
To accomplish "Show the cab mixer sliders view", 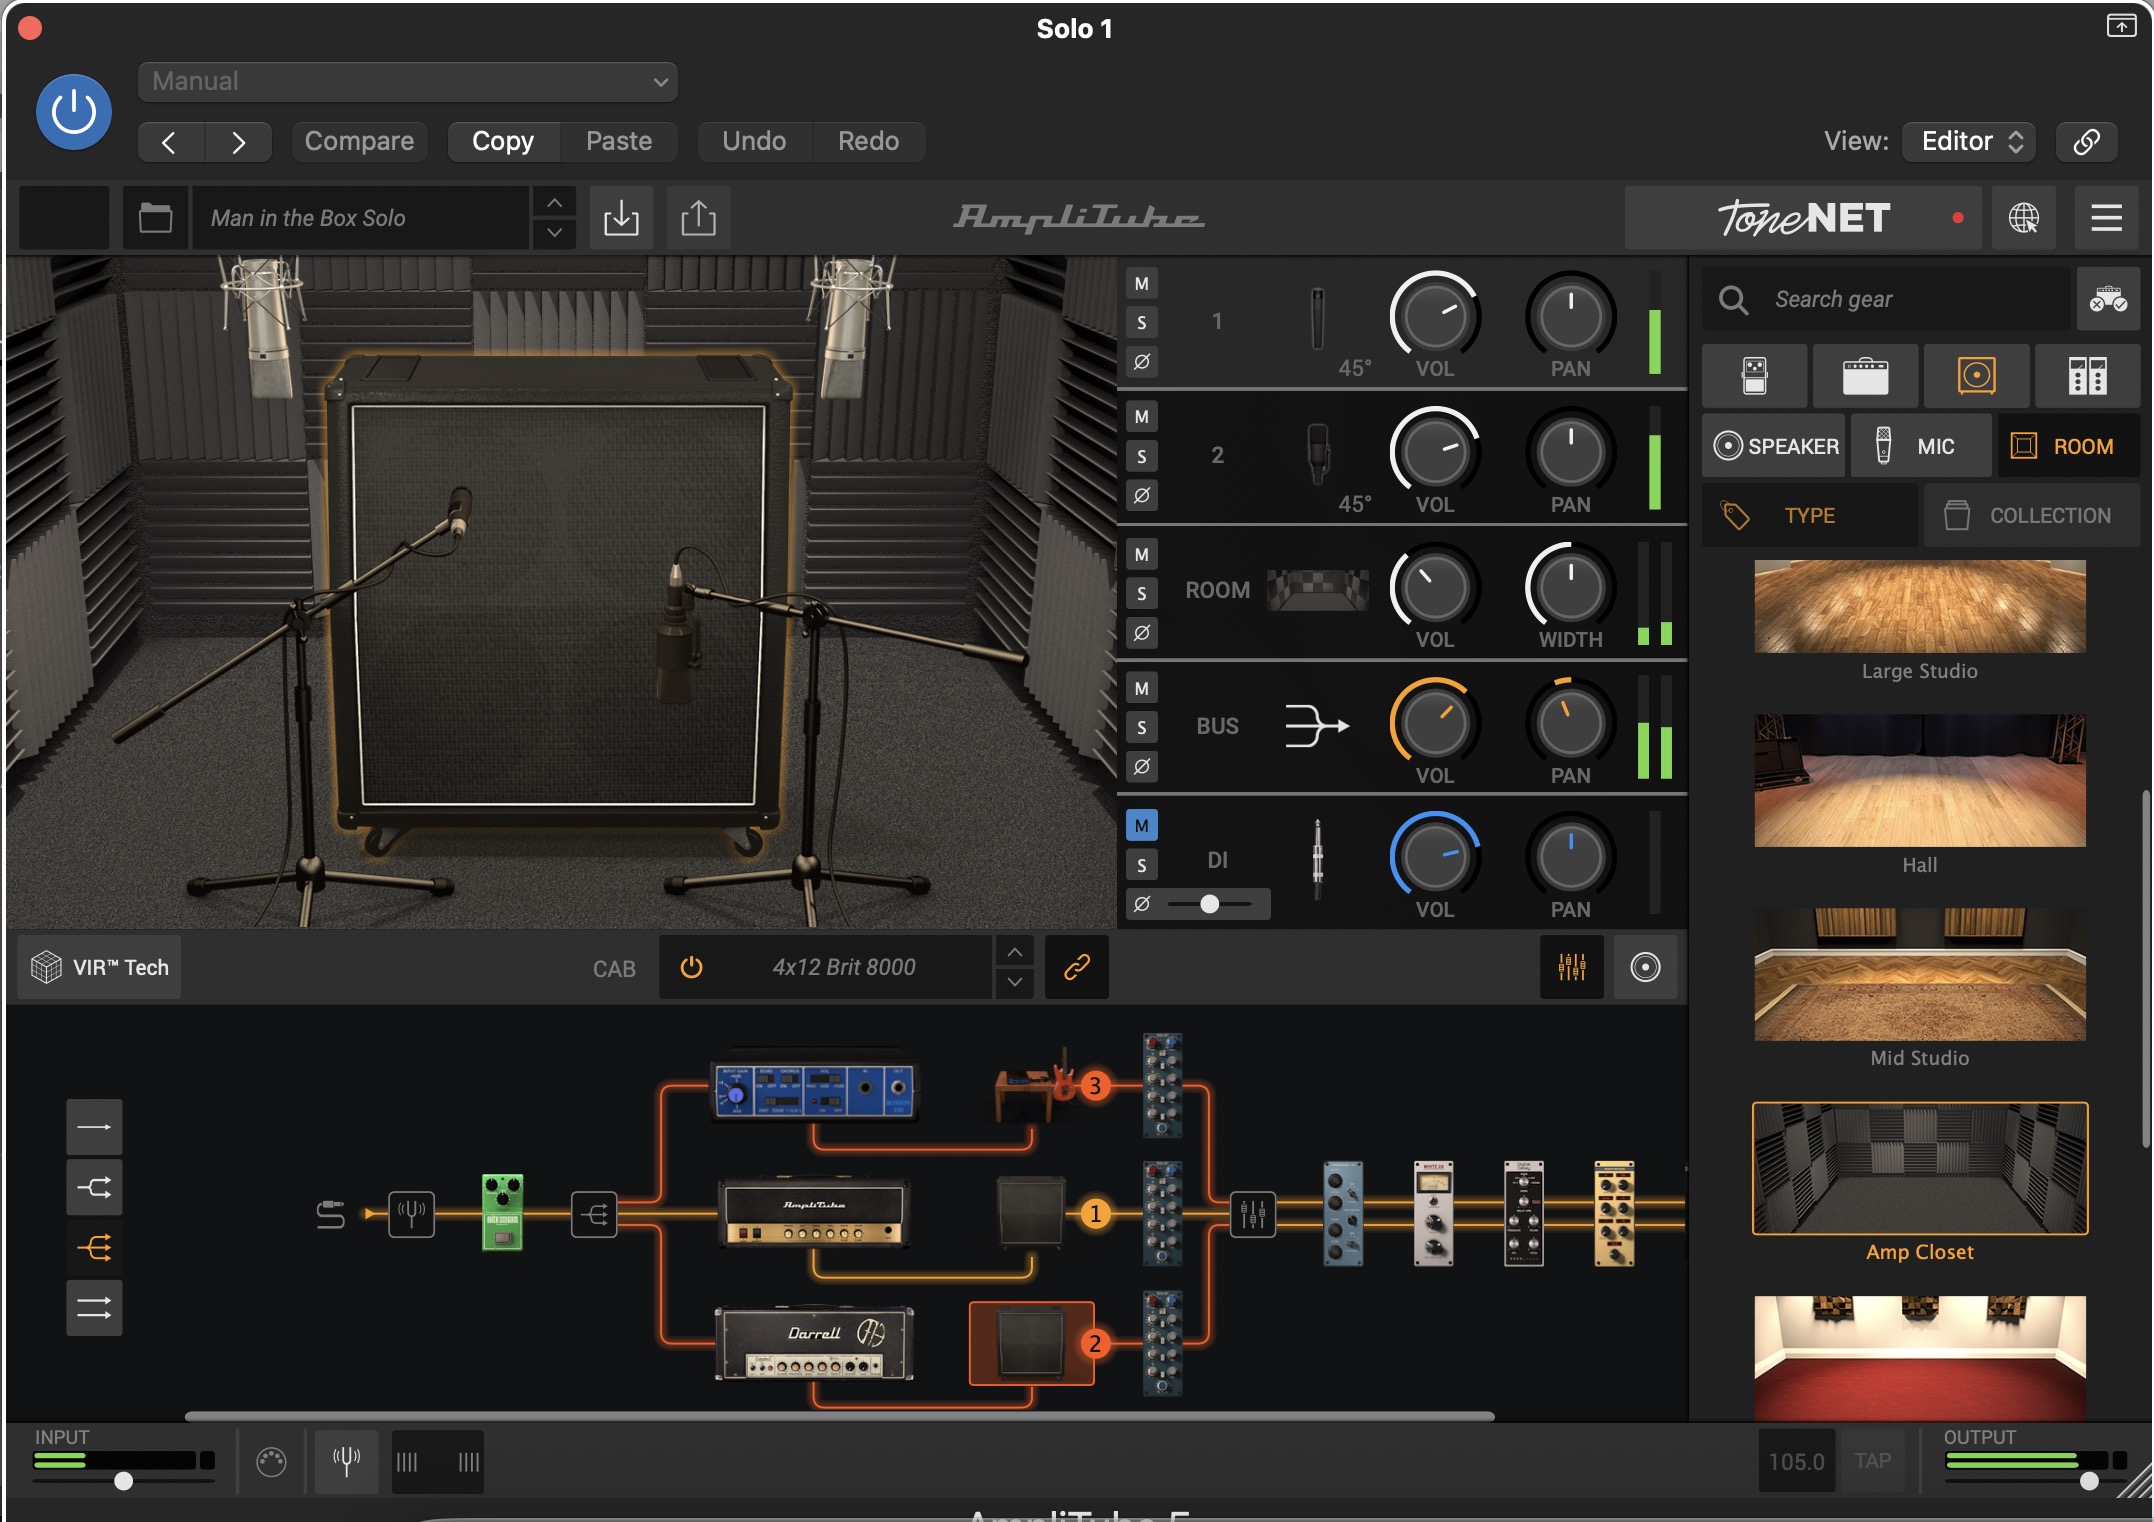I will [1572, 967].
